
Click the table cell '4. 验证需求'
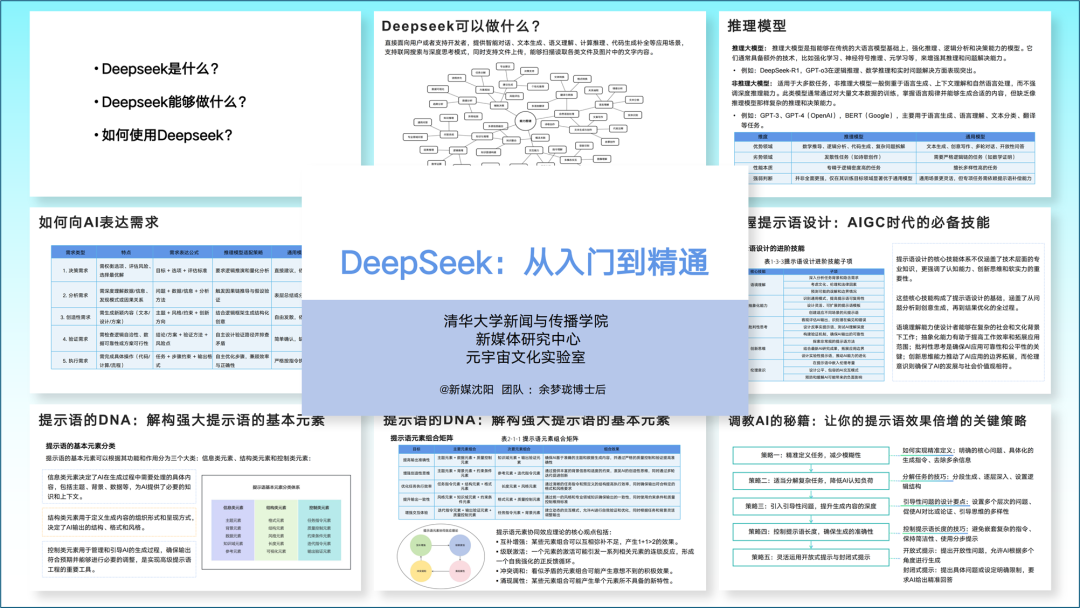tap(74, 339)
